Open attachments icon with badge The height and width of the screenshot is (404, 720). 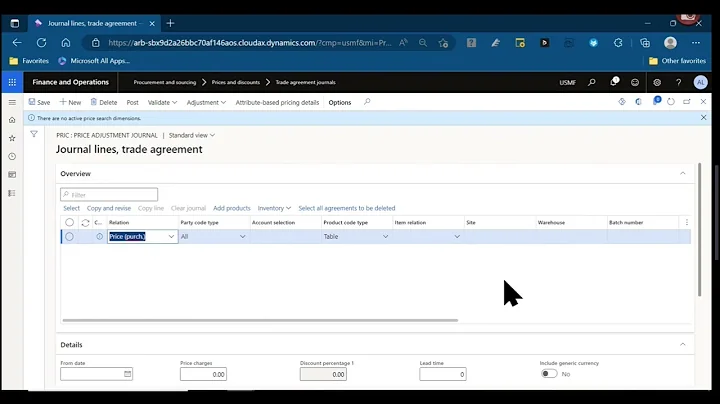(656, 101)
